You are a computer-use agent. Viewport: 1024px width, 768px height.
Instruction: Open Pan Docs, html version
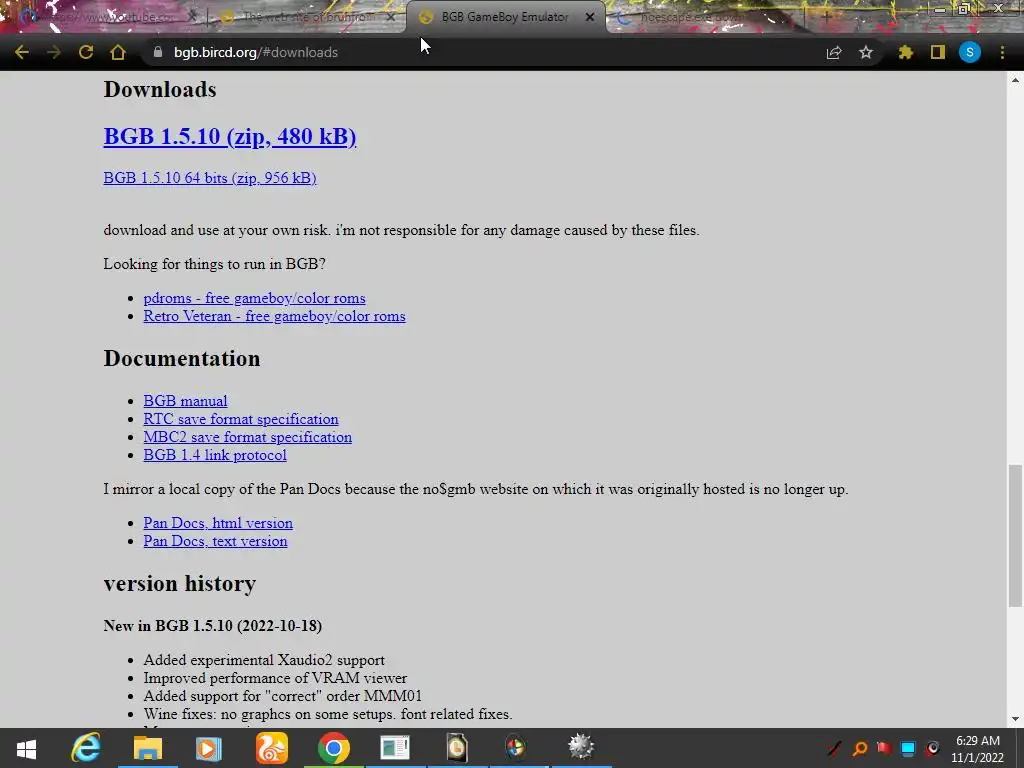click(x=218, y=522)
